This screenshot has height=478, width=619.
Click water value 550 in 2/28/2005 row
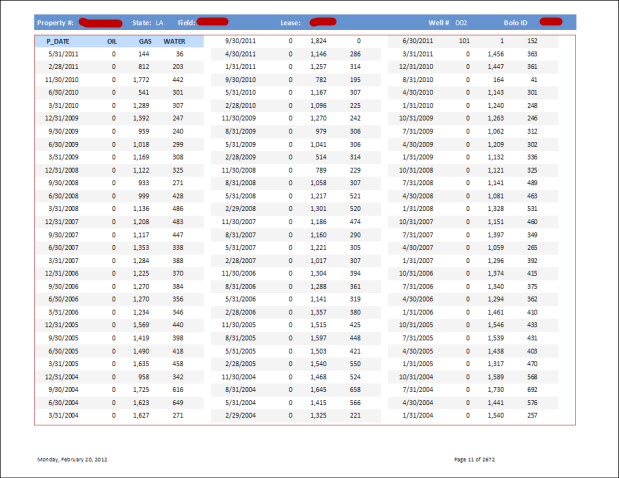(355, 364)
